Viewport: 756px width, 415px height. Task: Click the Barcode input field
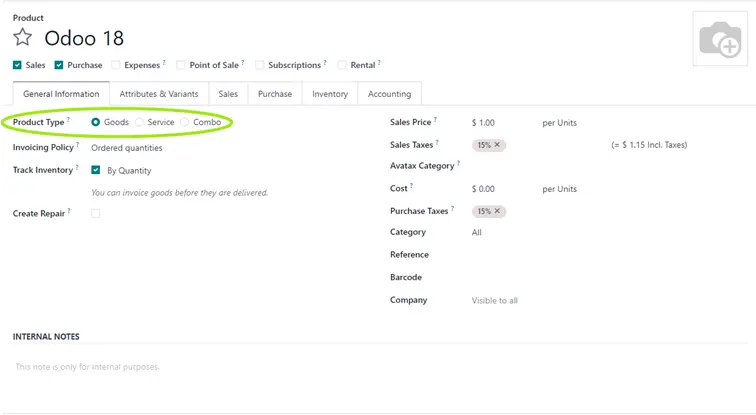click(x=608, y=277)
